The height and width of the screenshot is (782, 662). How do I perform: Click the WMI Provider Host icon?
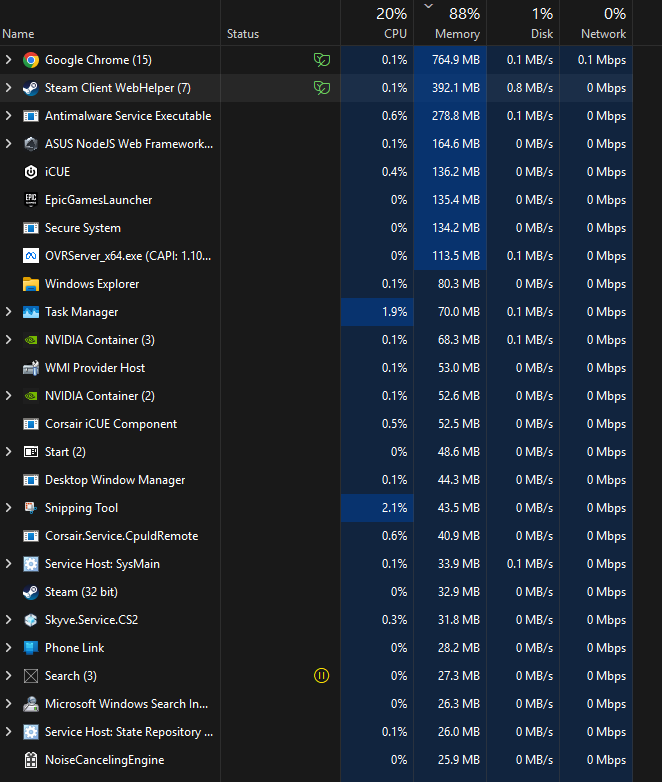[31, 368]
